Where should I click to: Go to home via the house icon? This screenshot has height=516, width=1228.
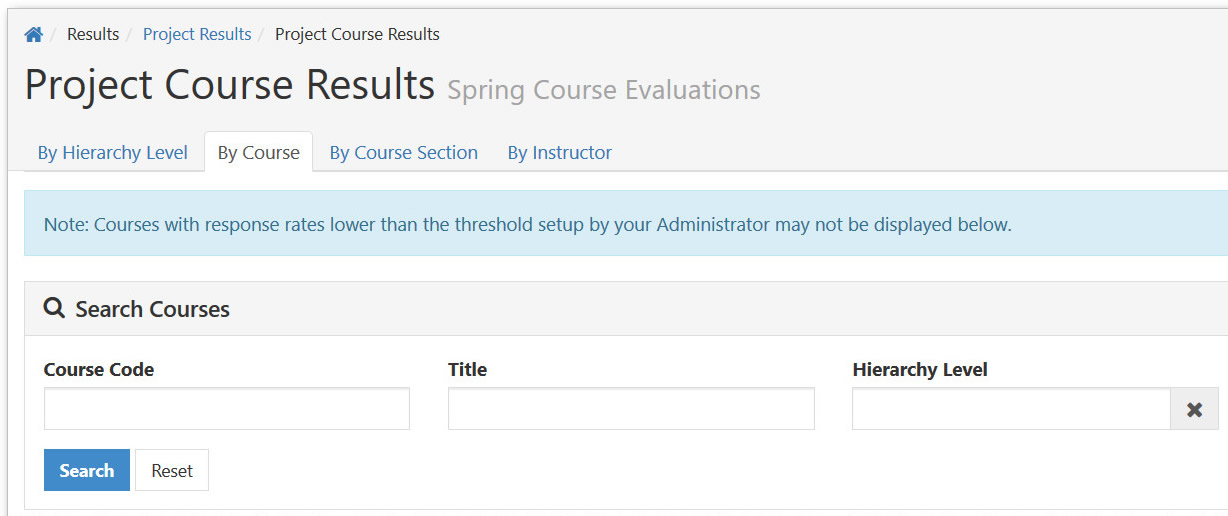point(33,35)
